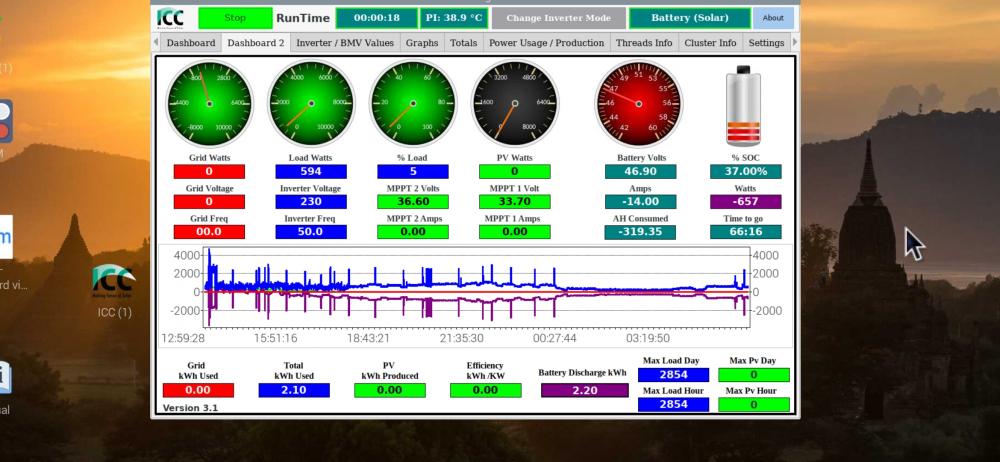Screen dimensions: 1000x462
Task: Click the MPPT 2 Volts value 36.60
Action: point(413,202)
